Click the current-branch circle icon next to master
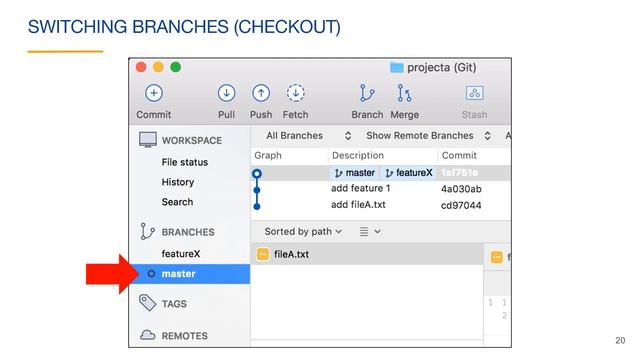The height and width of the screenshot is (360, 640). 151,273
